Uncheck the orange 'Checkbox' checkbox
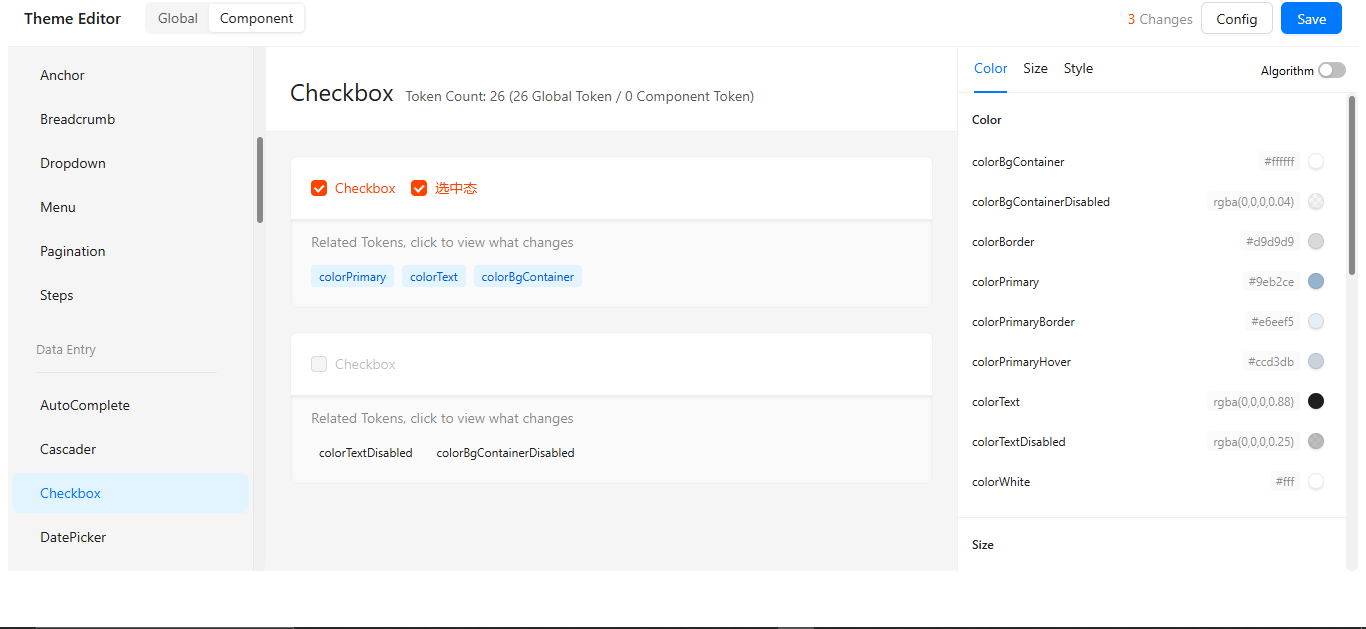Viewport: 1366px width, 629px height. coord(319,188)
